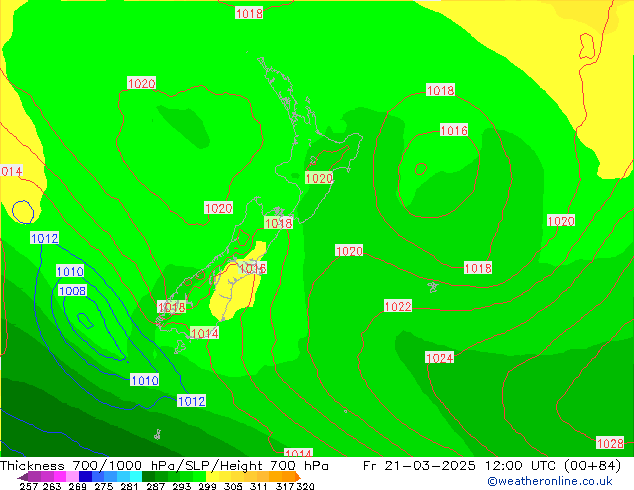634x490 pixels.
Task: Click the purple legend swatch above 257
Action: pos(34,476)
